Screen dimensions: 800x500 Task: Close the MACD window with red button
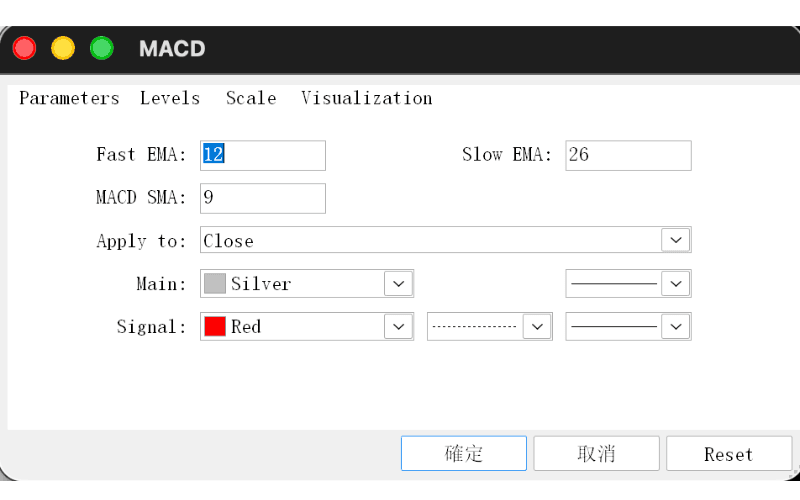coord(24,48)
